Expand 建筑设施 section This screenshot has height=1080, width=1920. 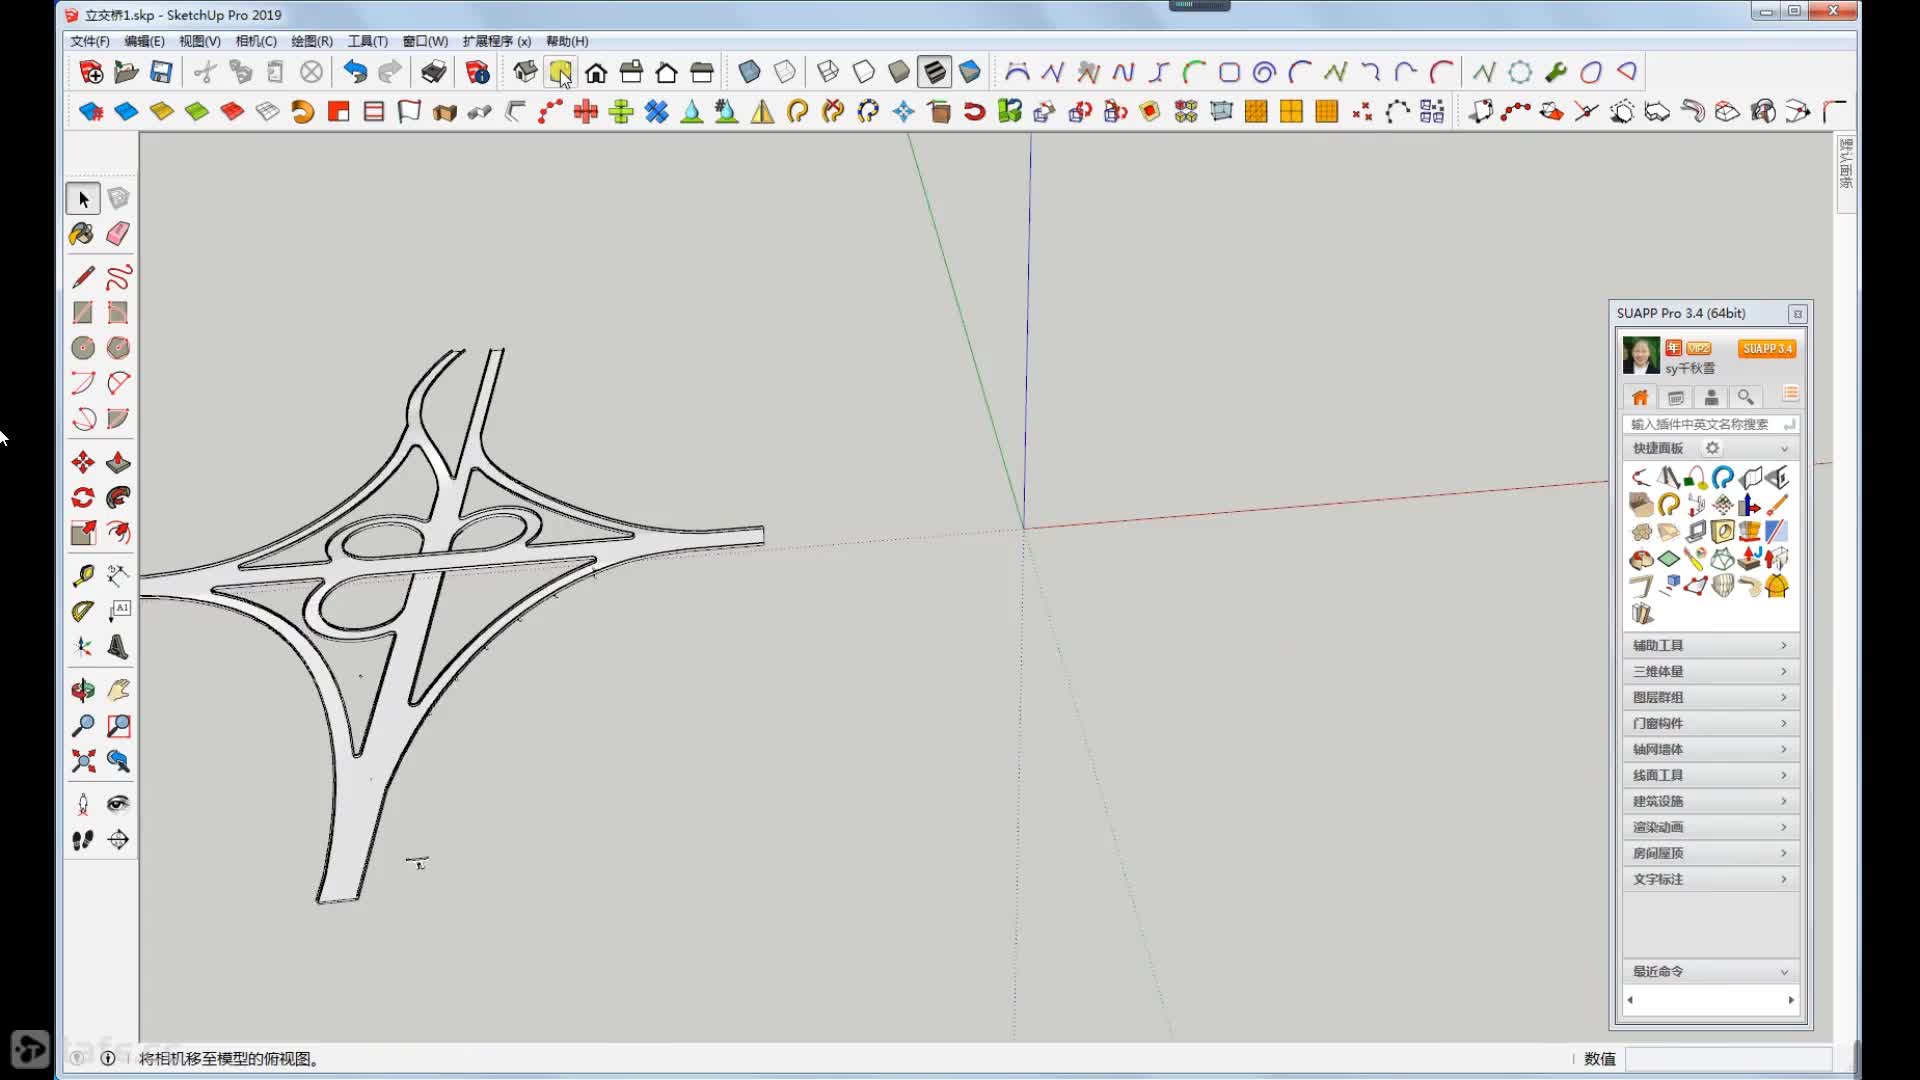[1710, 801]
